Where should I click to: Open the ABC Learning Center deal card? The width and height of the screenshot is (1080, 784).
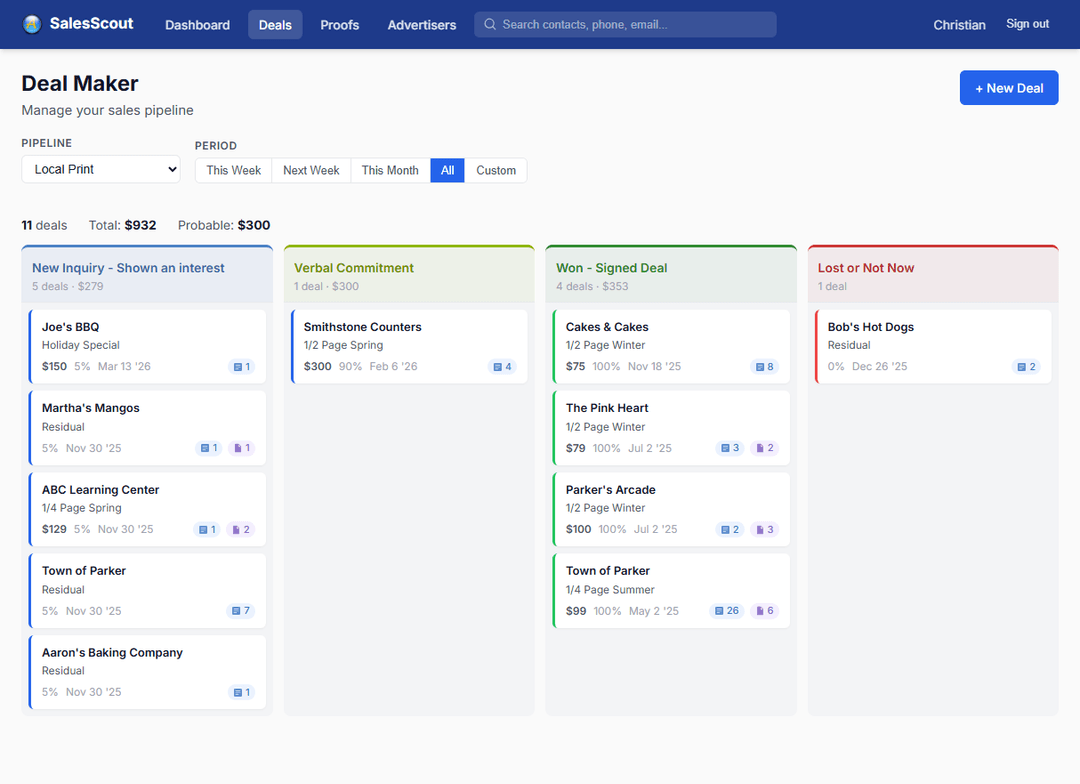(147, 509)
